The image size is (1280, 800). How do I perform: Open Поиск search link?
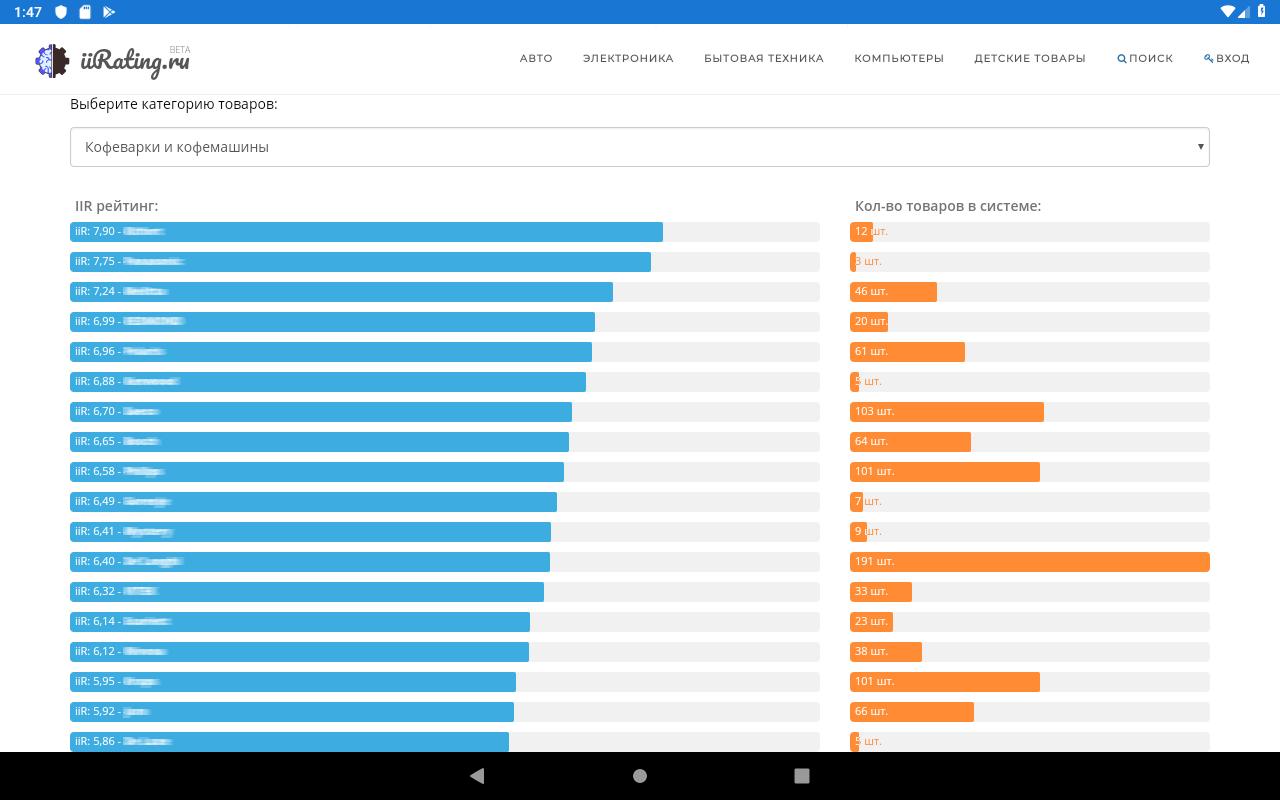click(1145, 59)
